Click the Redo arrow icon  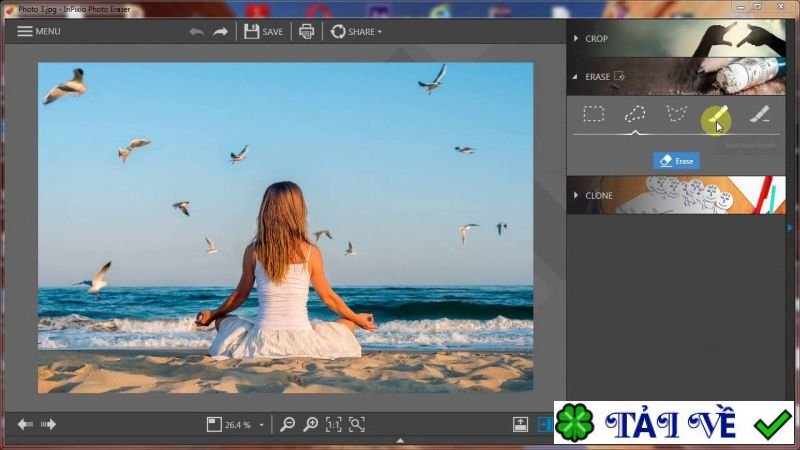(220, 31)
